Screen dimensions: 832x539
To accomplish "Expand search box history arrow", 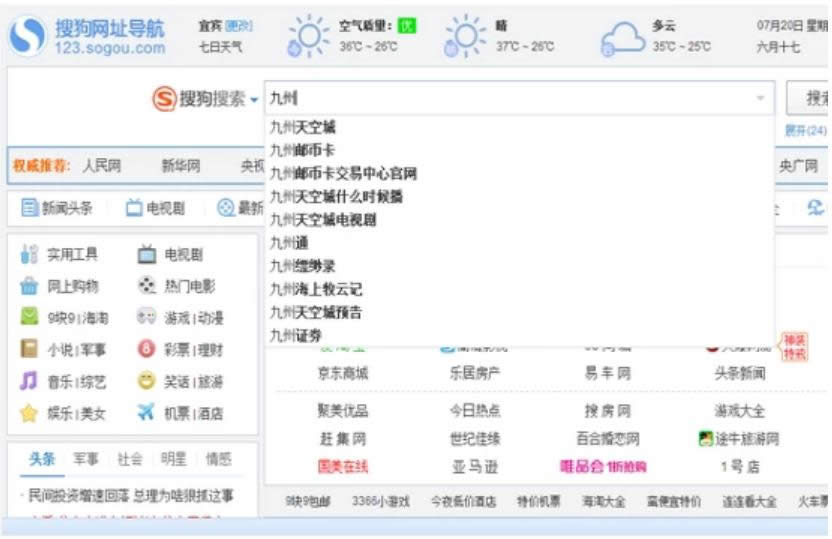I will coord(760,98).
